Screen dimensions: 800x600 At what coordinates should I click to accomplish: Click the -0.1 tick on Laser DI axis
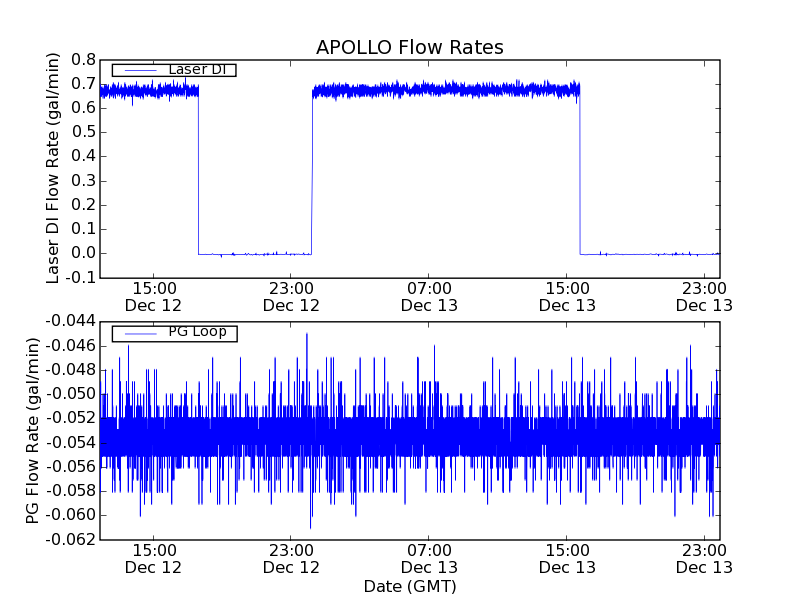80,278
